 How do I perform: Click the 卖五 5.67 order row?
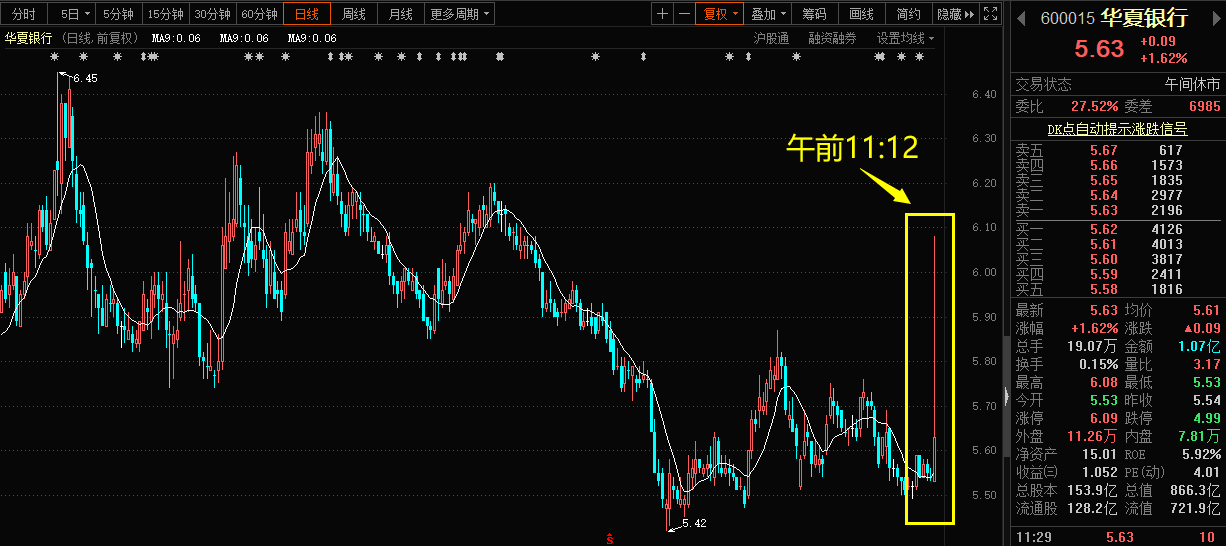click(1118, 150)
